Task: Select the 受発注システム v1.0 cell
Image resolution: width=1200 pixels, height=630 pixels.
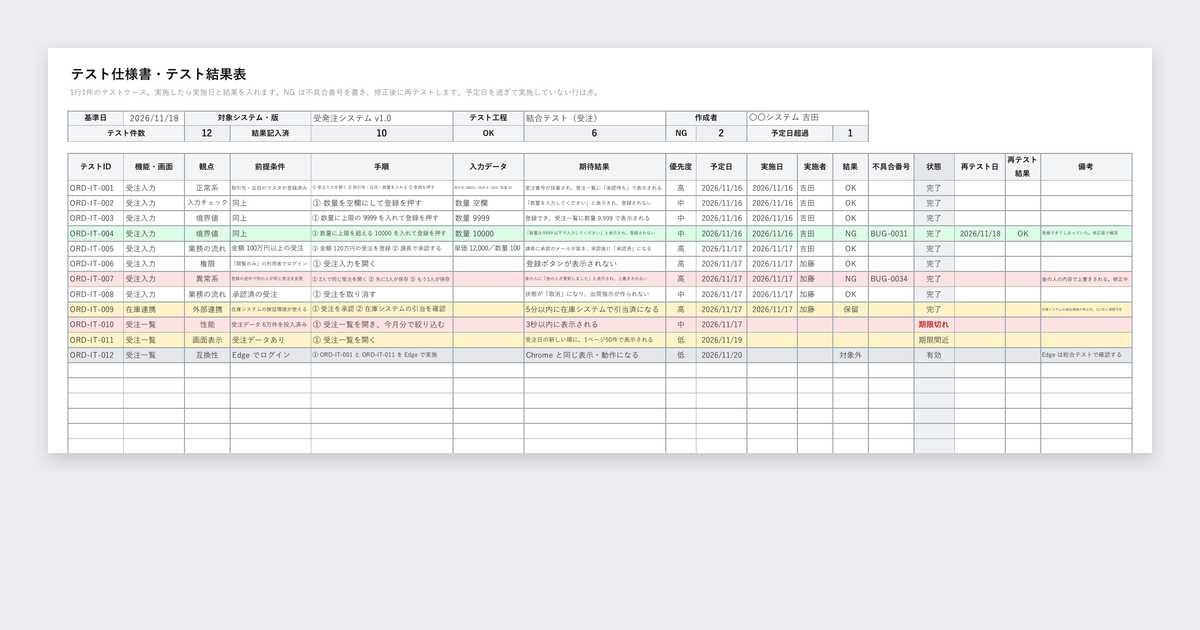Action: [x=382, y=118]
